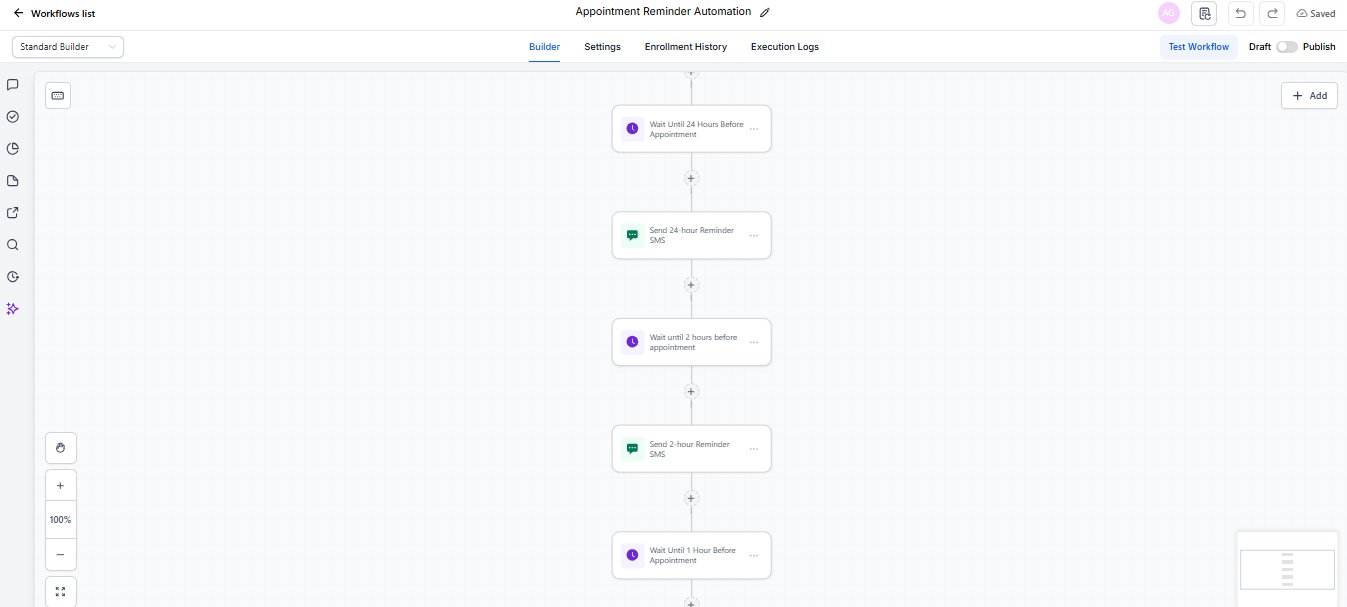Select the Send 2-hour Reminder SMS step
1347x607 pixels.
click(x=691, y=449)
